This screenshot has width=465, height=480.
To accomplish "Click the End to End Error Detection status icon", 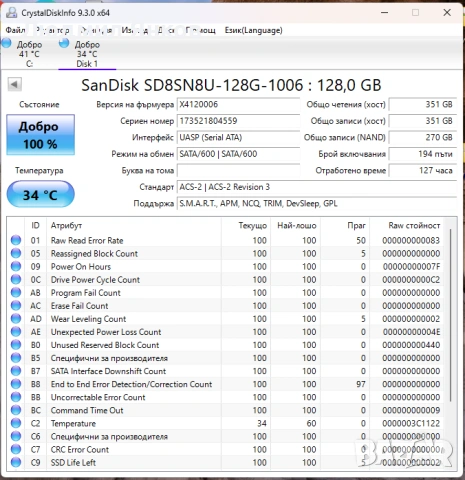I will tap(16, 384).
